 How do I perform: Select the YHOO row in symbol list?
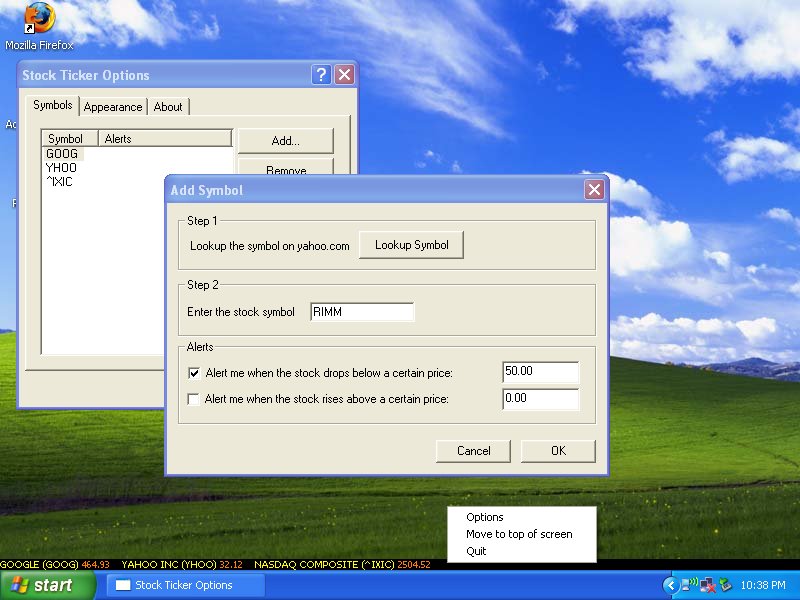[61, 168]
